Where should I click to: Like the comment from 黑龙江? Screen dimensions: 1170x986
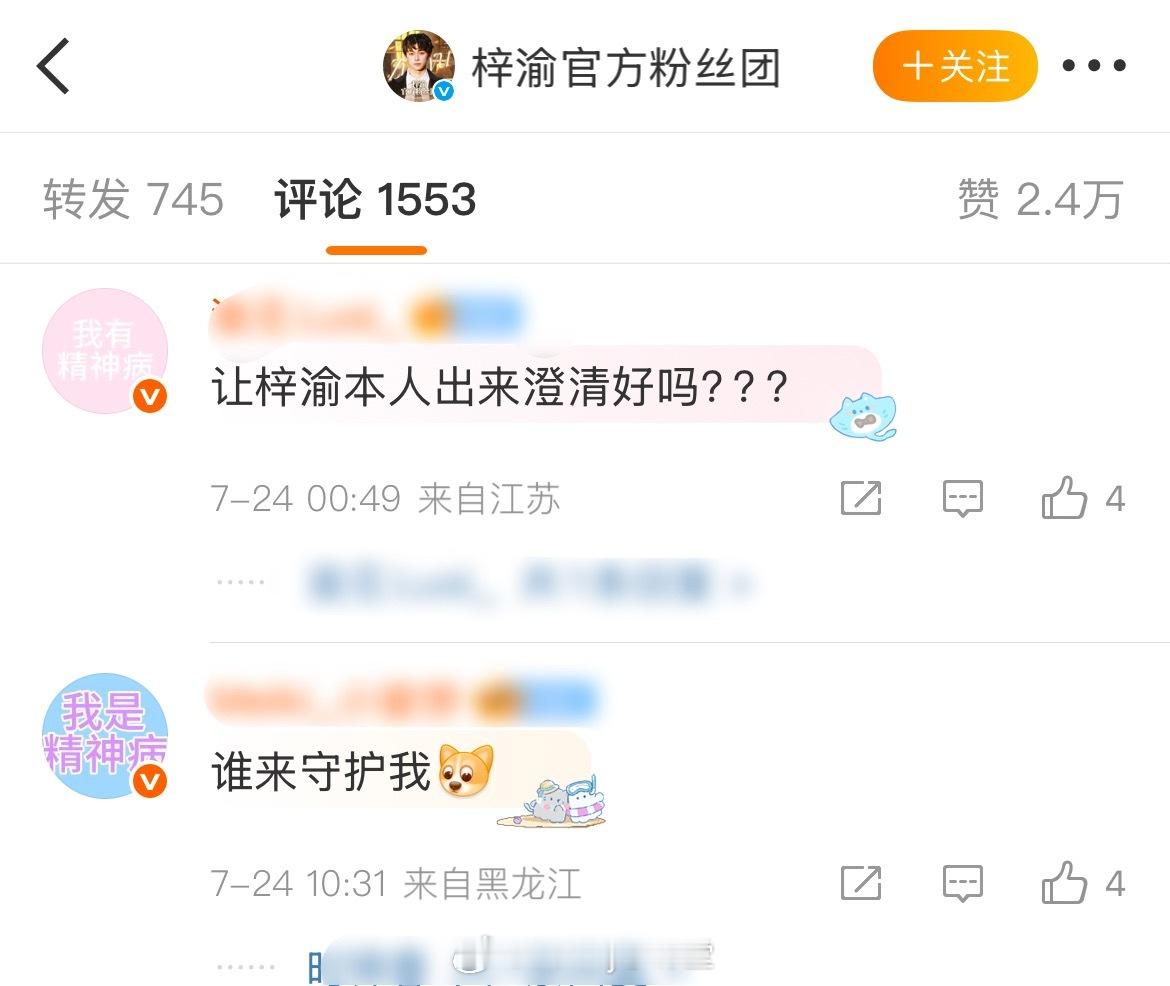tap(1063, 883)
